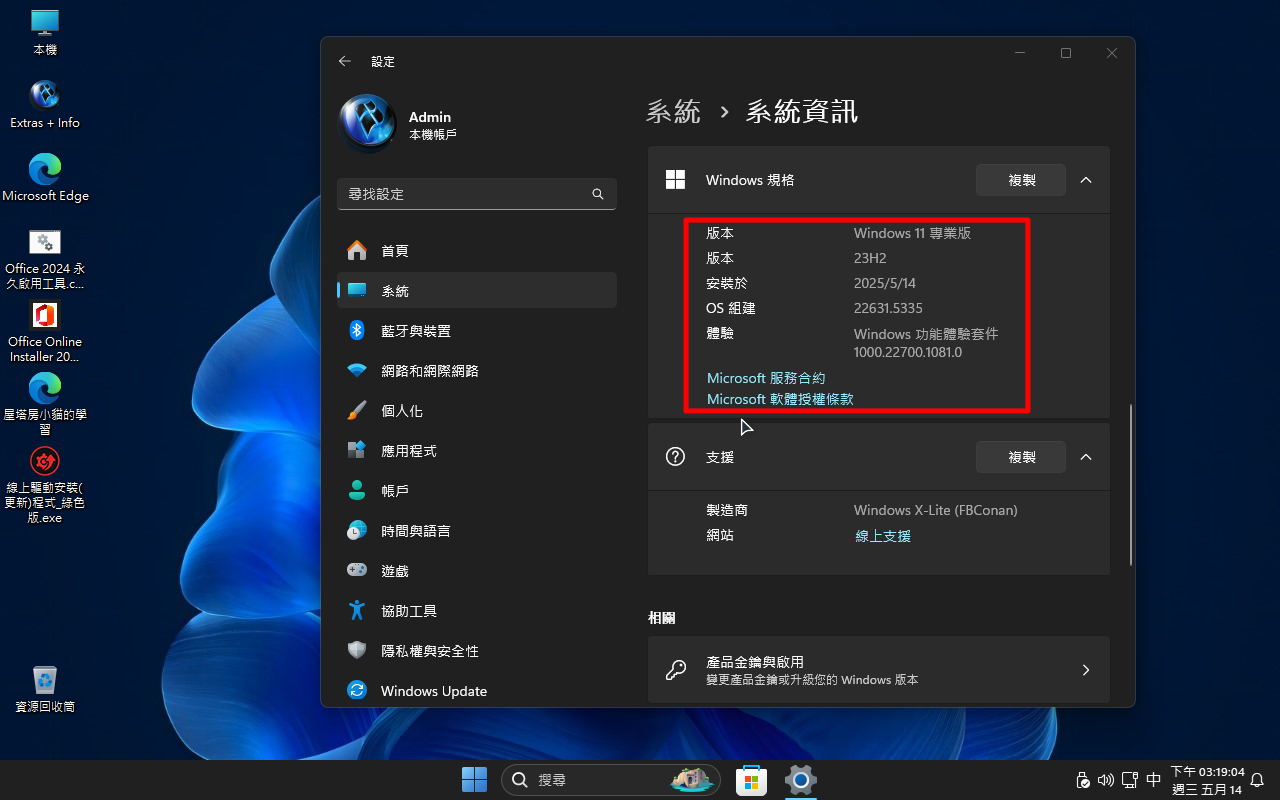1280x800 pixels.
Task: Maximize the Settings window
Action: 1066,53
